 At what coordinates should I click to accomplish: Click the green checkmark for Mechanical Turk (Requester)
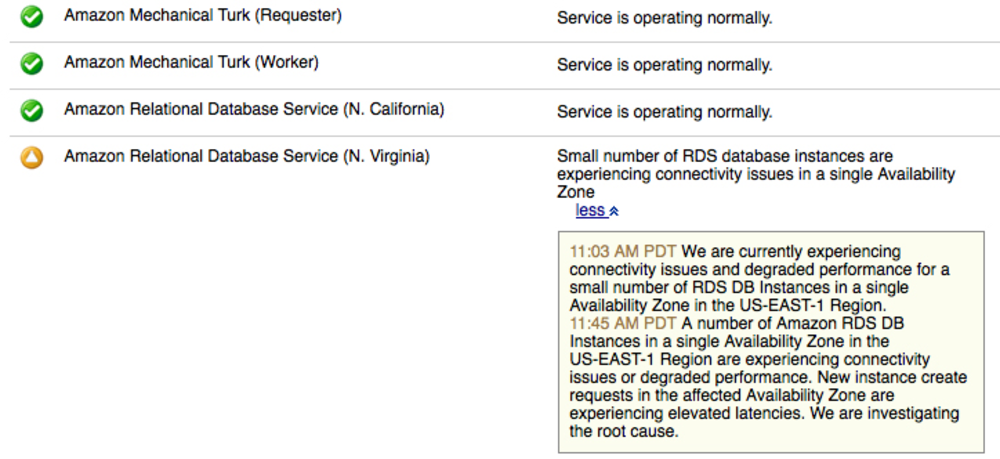pos(31,17)
